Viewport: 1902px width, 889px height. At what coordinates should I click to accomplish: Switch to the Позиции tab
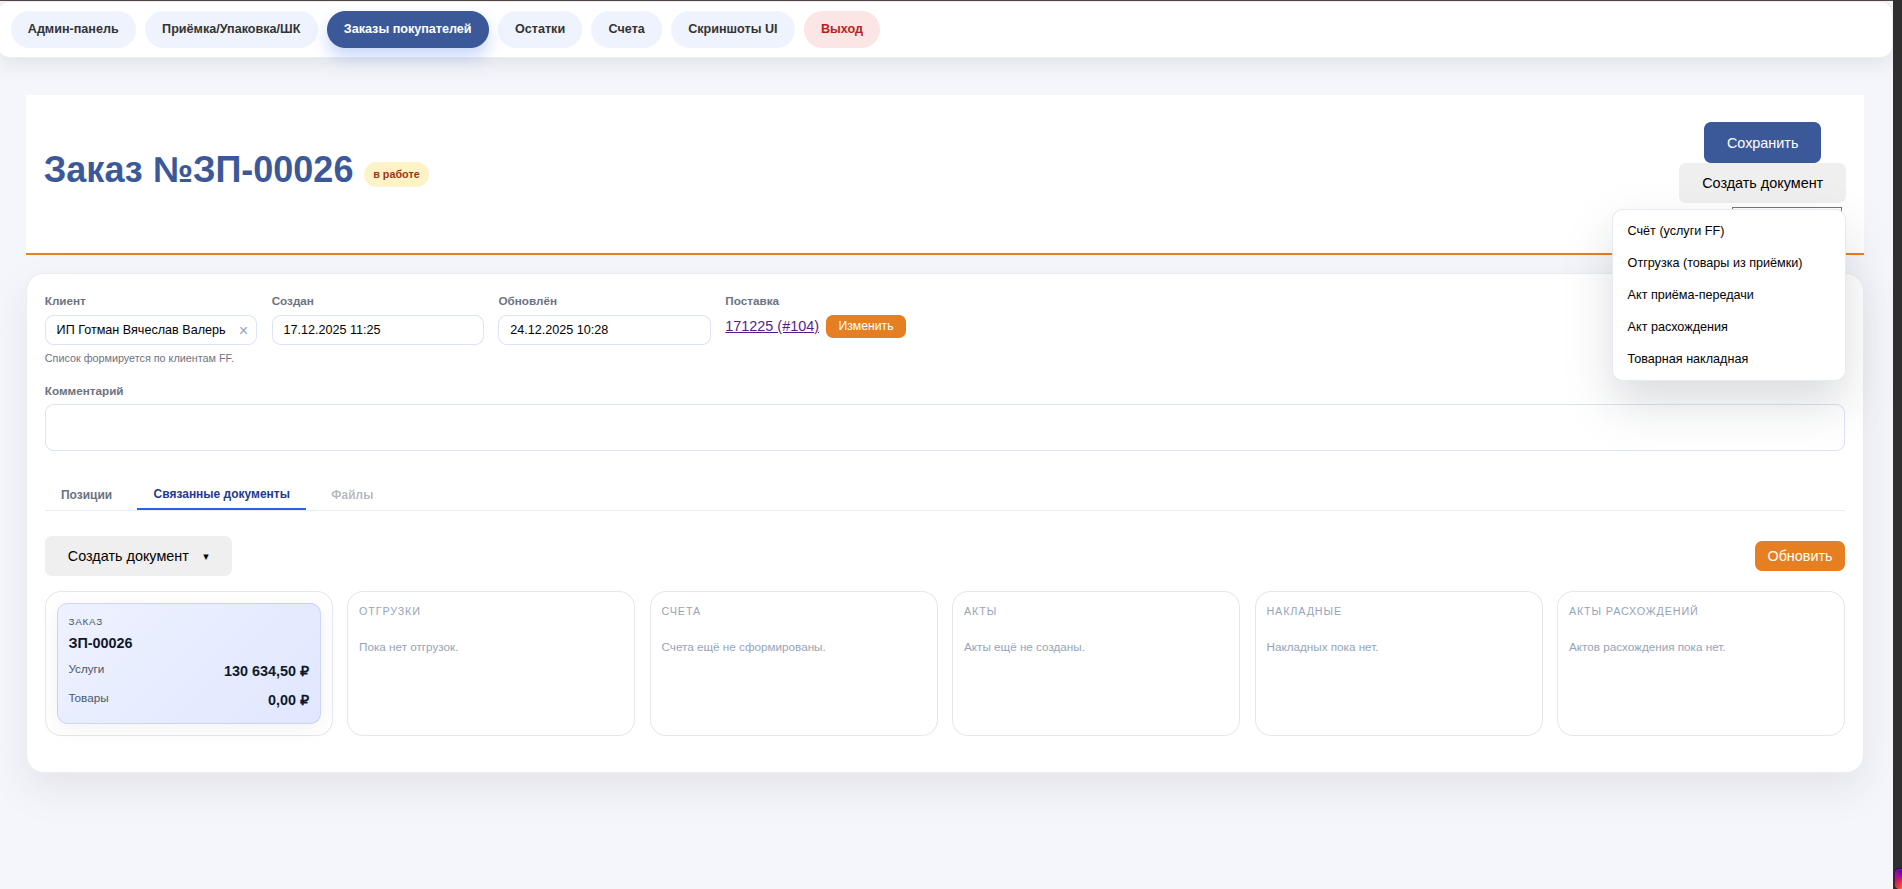tap(86, 495)
